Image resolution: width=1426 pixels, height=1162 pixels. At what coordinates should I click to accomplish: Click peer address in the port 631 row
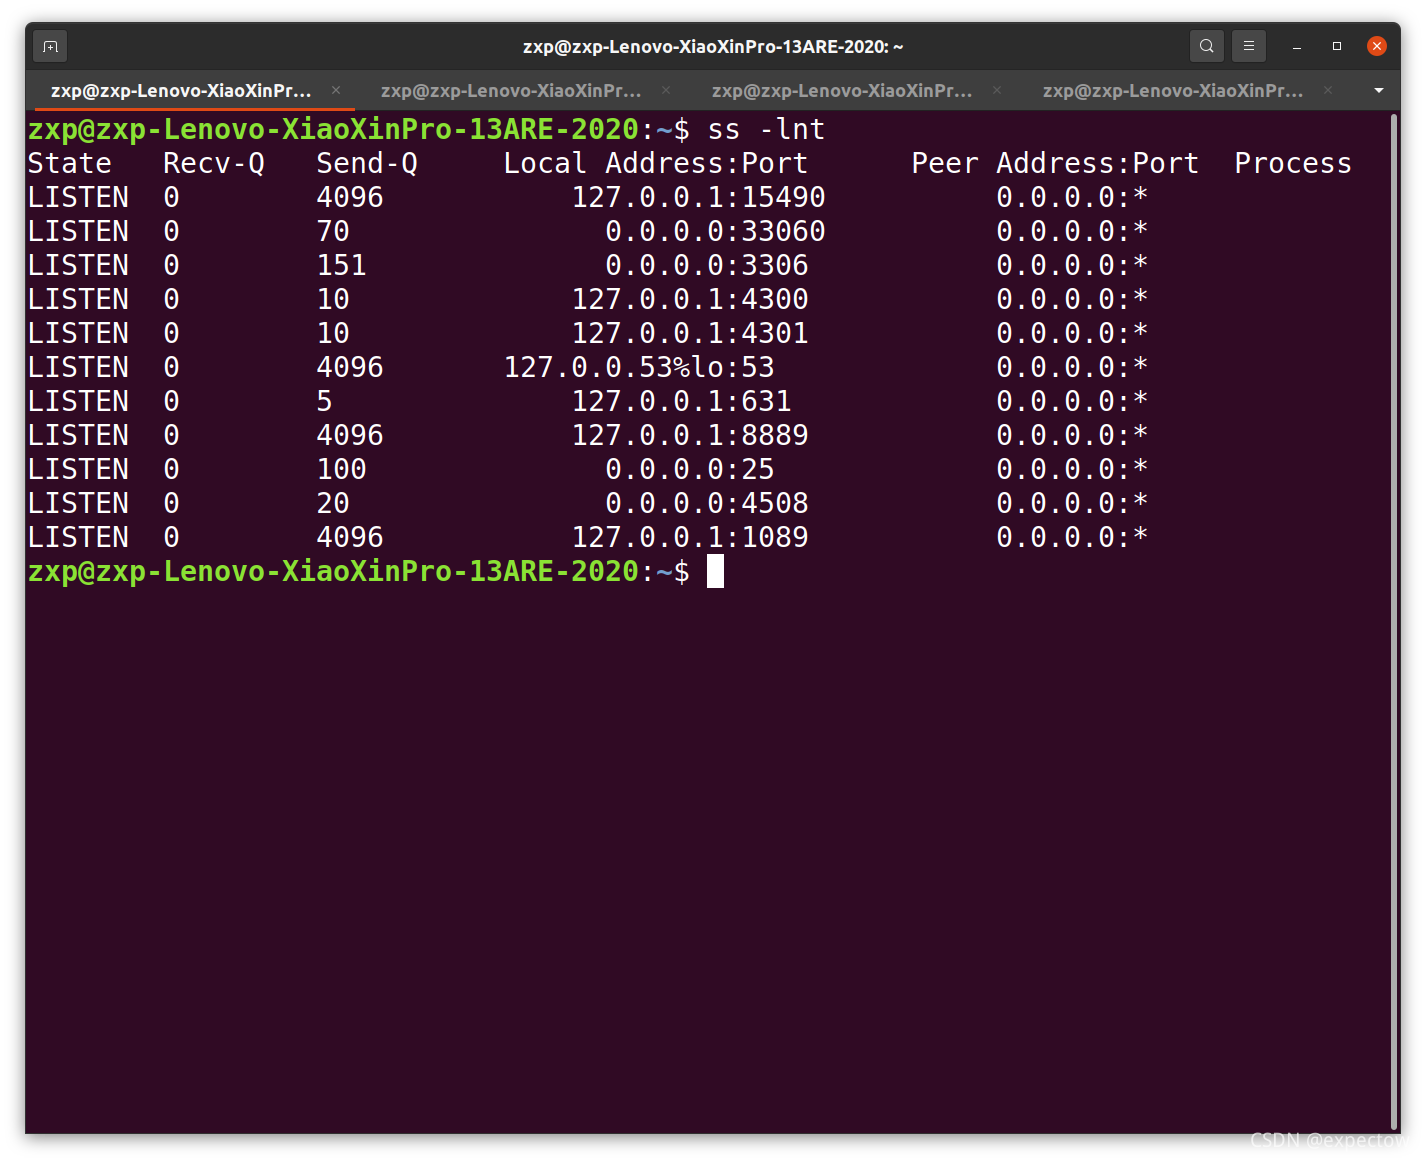1072,401
